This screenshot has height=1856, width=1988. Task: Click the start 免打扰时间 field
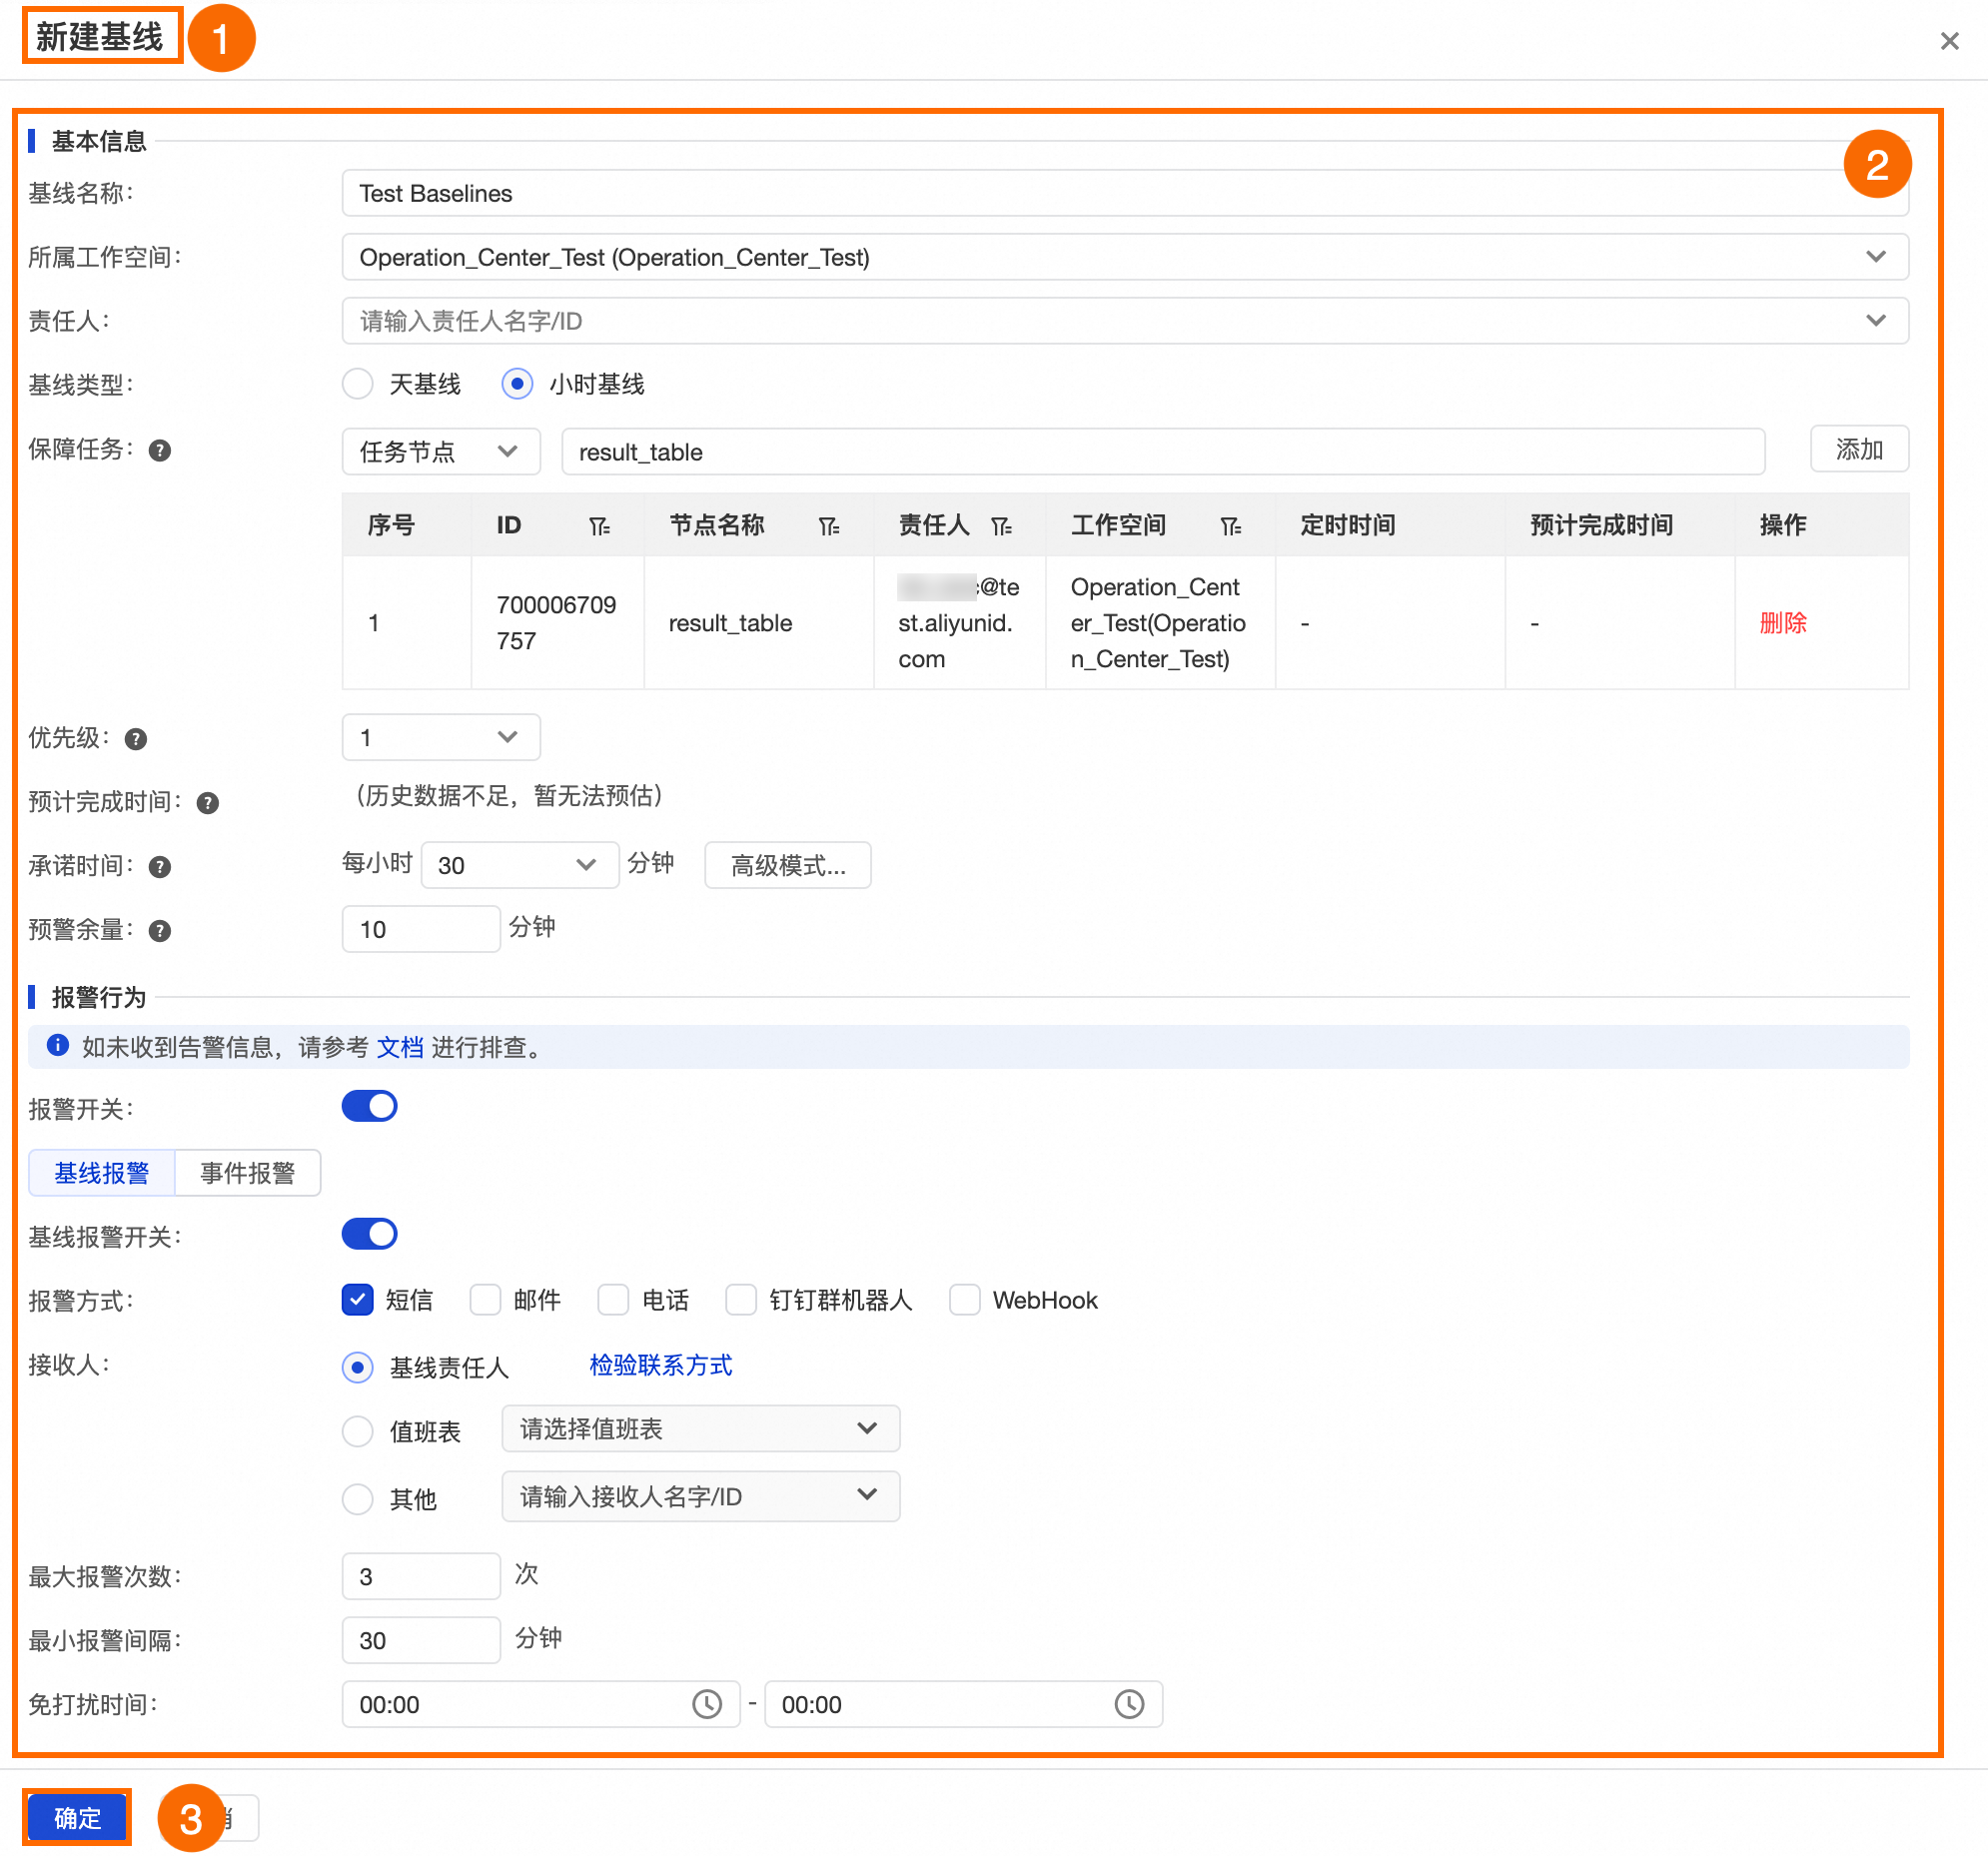pyautogui.click(x=540, y=1704)
